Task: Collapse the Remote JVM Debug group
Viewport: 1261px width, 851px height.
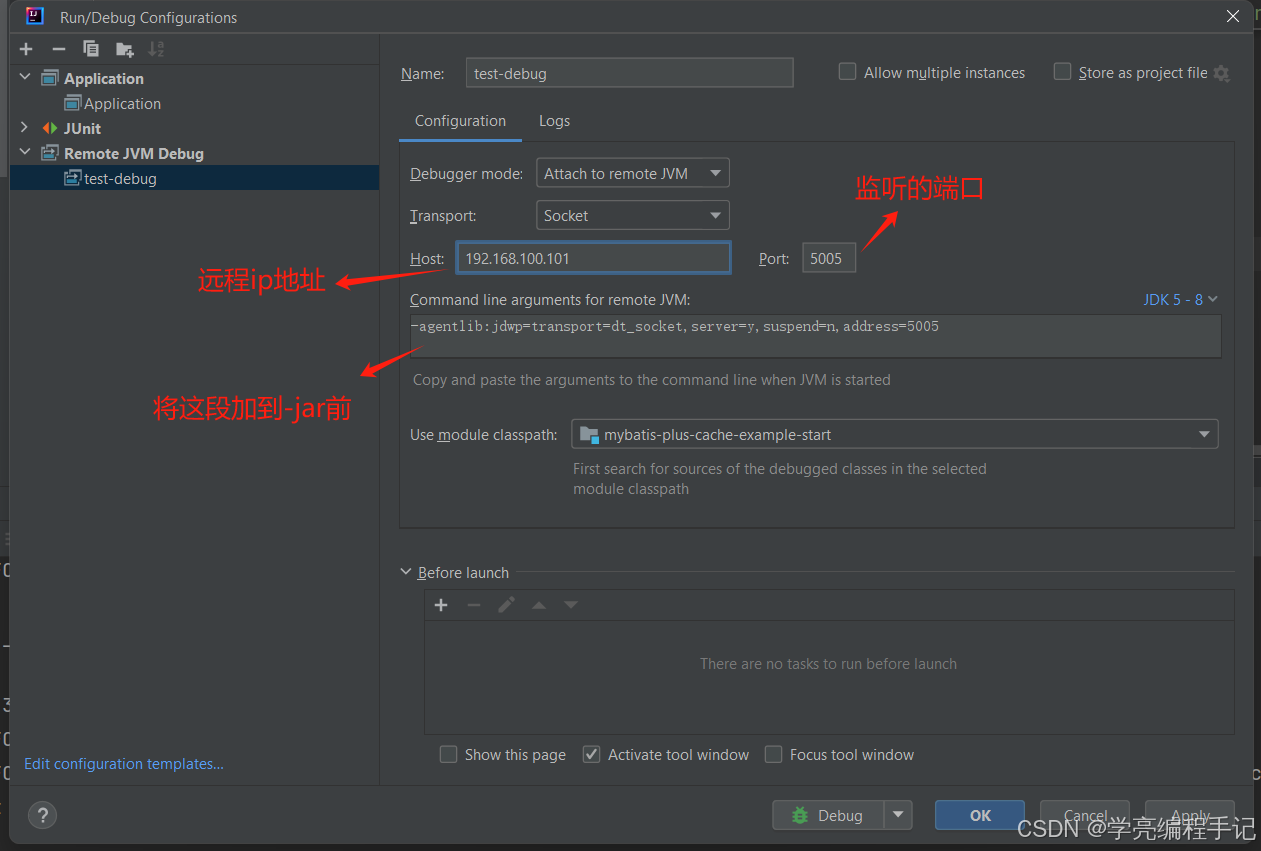Action: pyautogui.click(x=24, y=152)
